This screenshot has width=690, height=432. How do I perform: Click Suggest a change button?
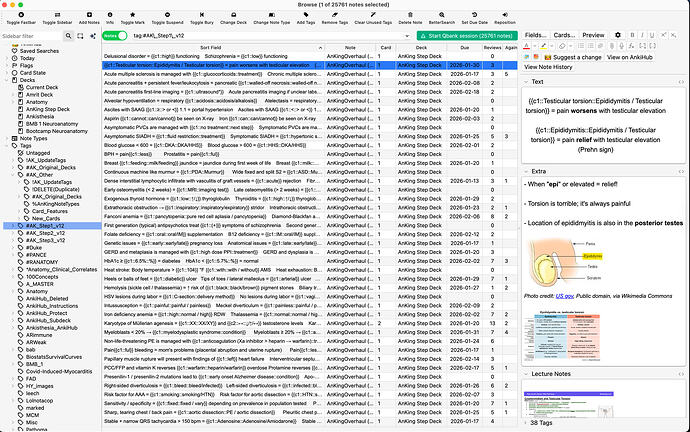[x=573, y=57]
